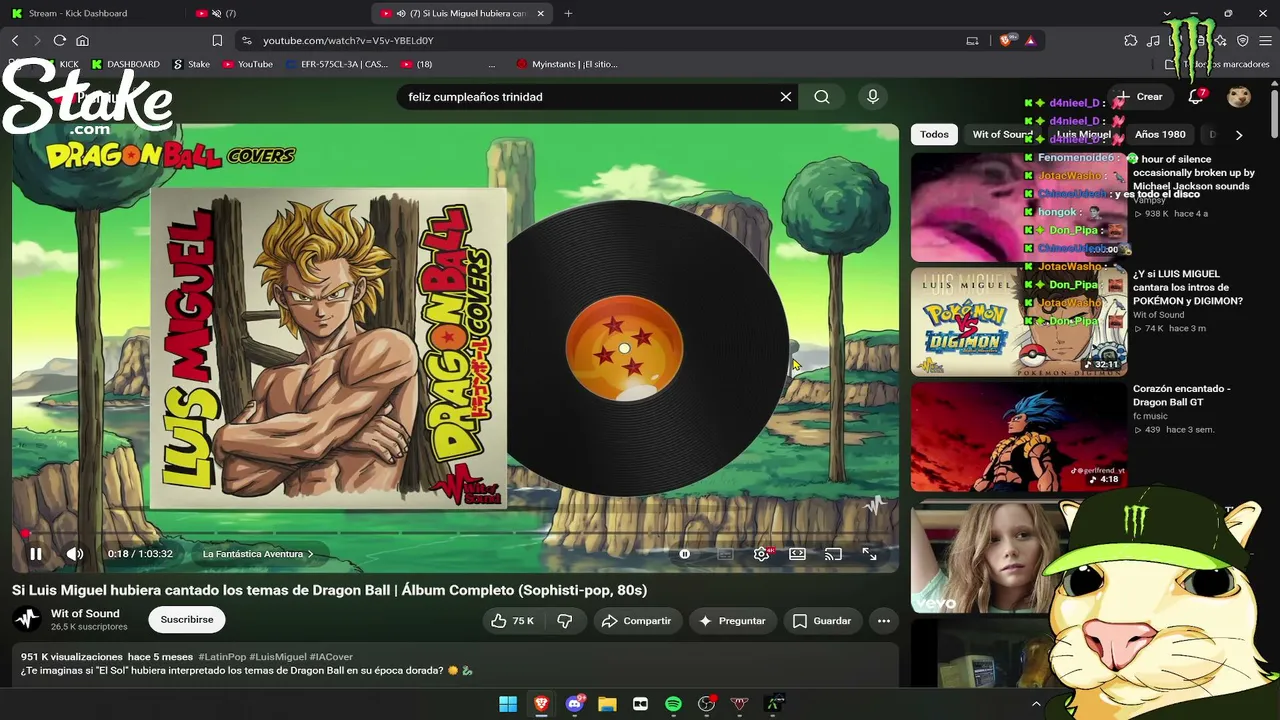Switch to theater mode

point(797,554)
